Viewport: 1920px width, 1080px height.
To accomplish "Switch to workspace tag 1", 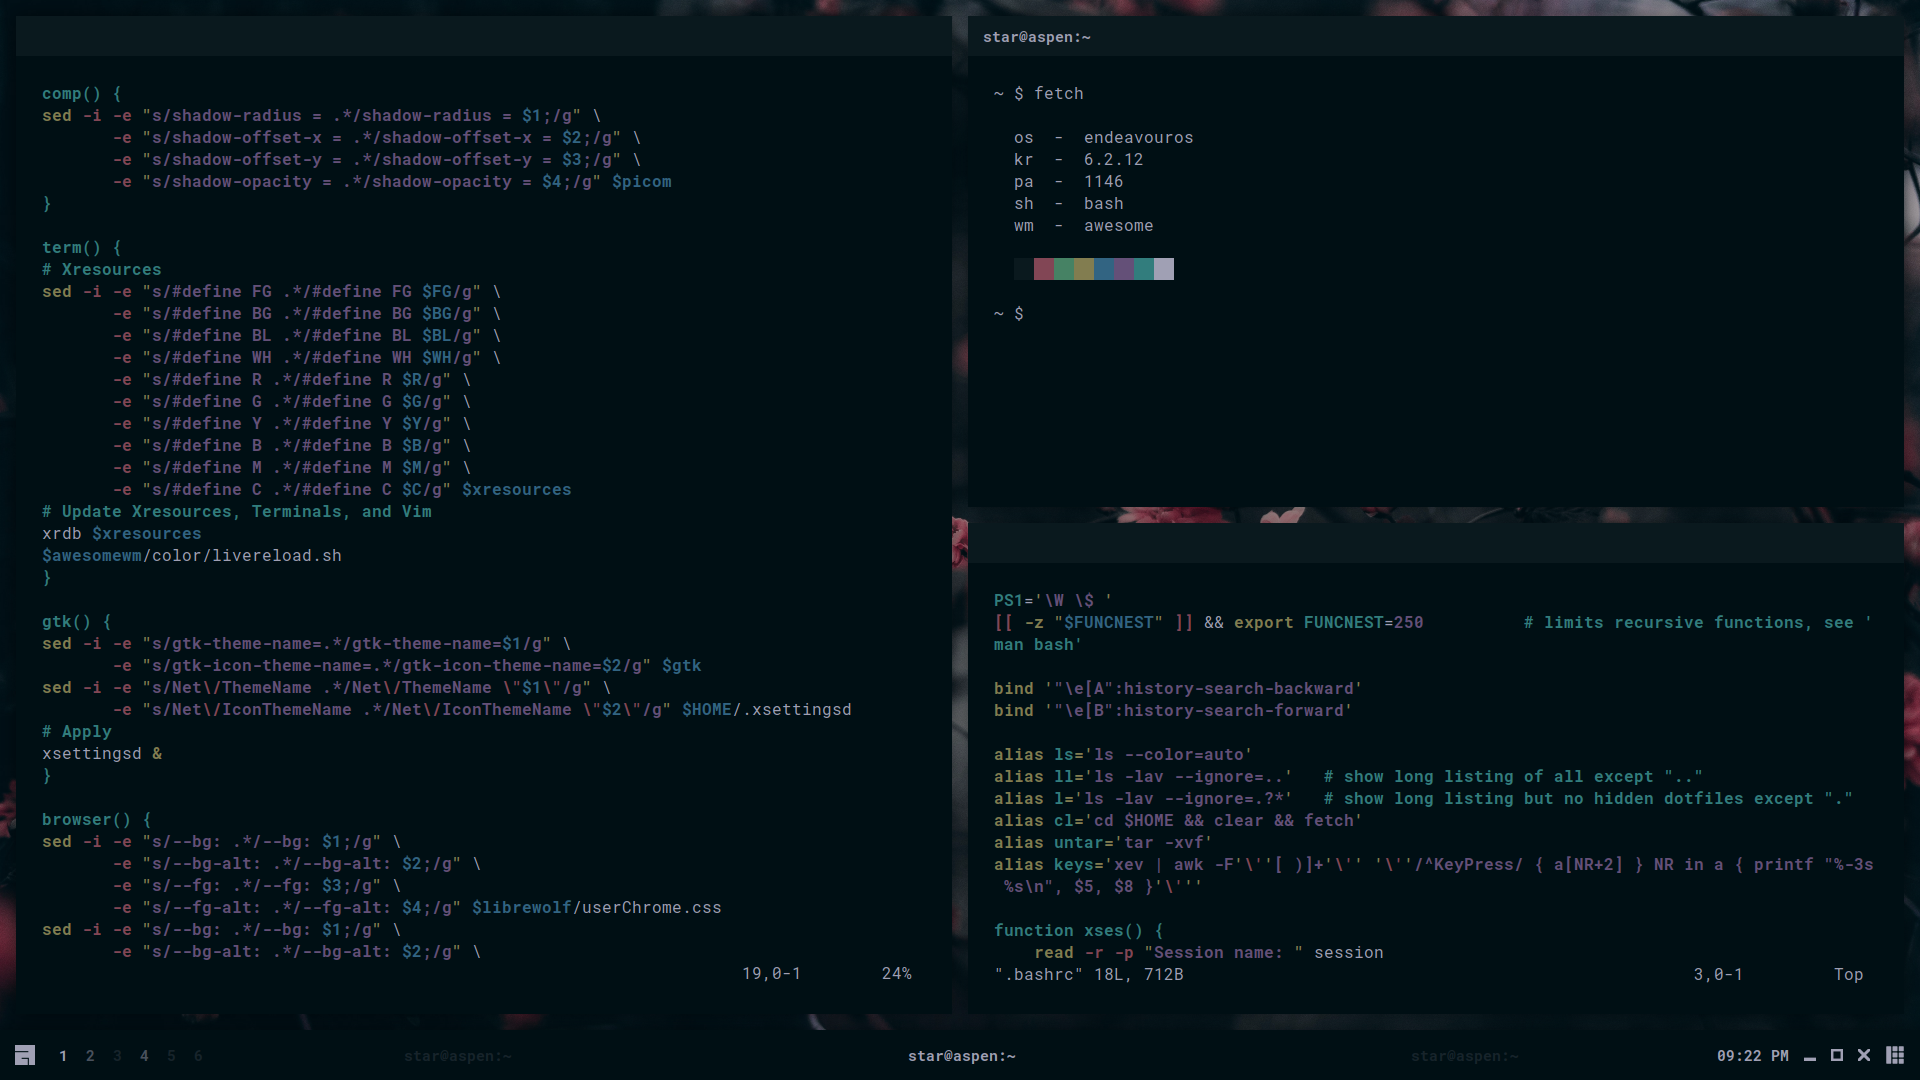I will [x=63, y=1056].
